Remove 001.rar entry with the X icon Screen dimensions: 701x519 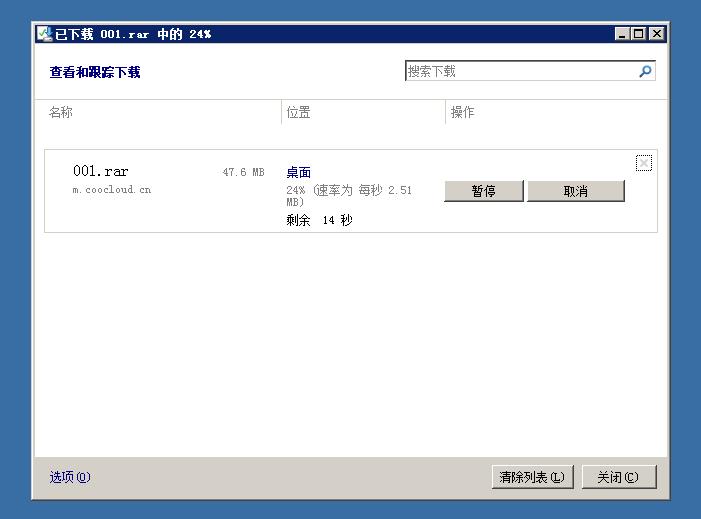tap(644, 163)
